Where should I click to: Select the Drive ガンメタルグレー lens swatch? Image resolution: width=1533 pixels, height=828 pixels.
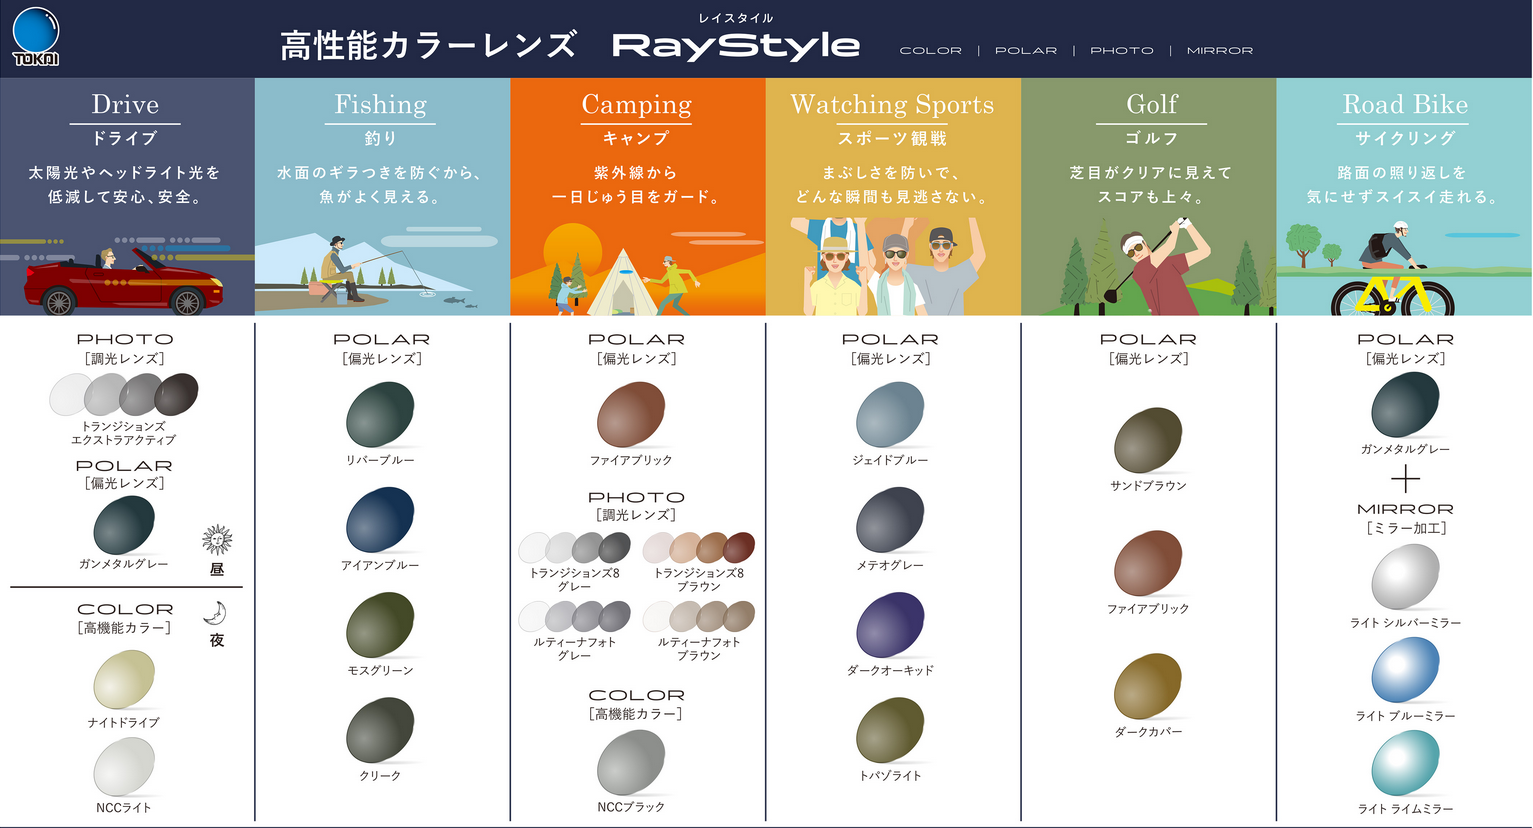coord(124,526)
